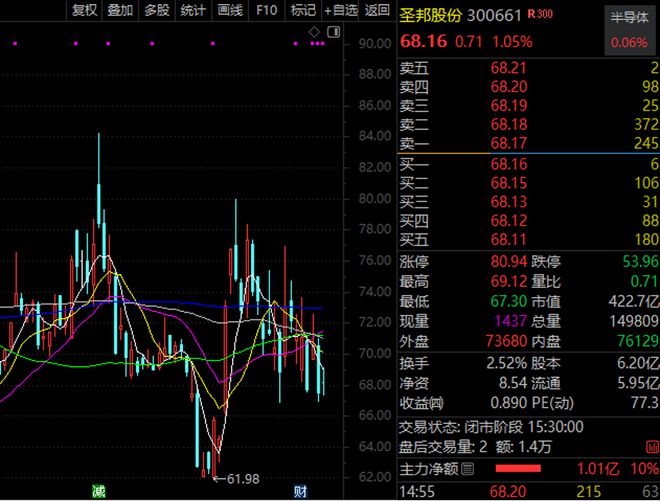Click the diamond icon above the chart
This screenshot has height=501, width=660.
point(313,33)
